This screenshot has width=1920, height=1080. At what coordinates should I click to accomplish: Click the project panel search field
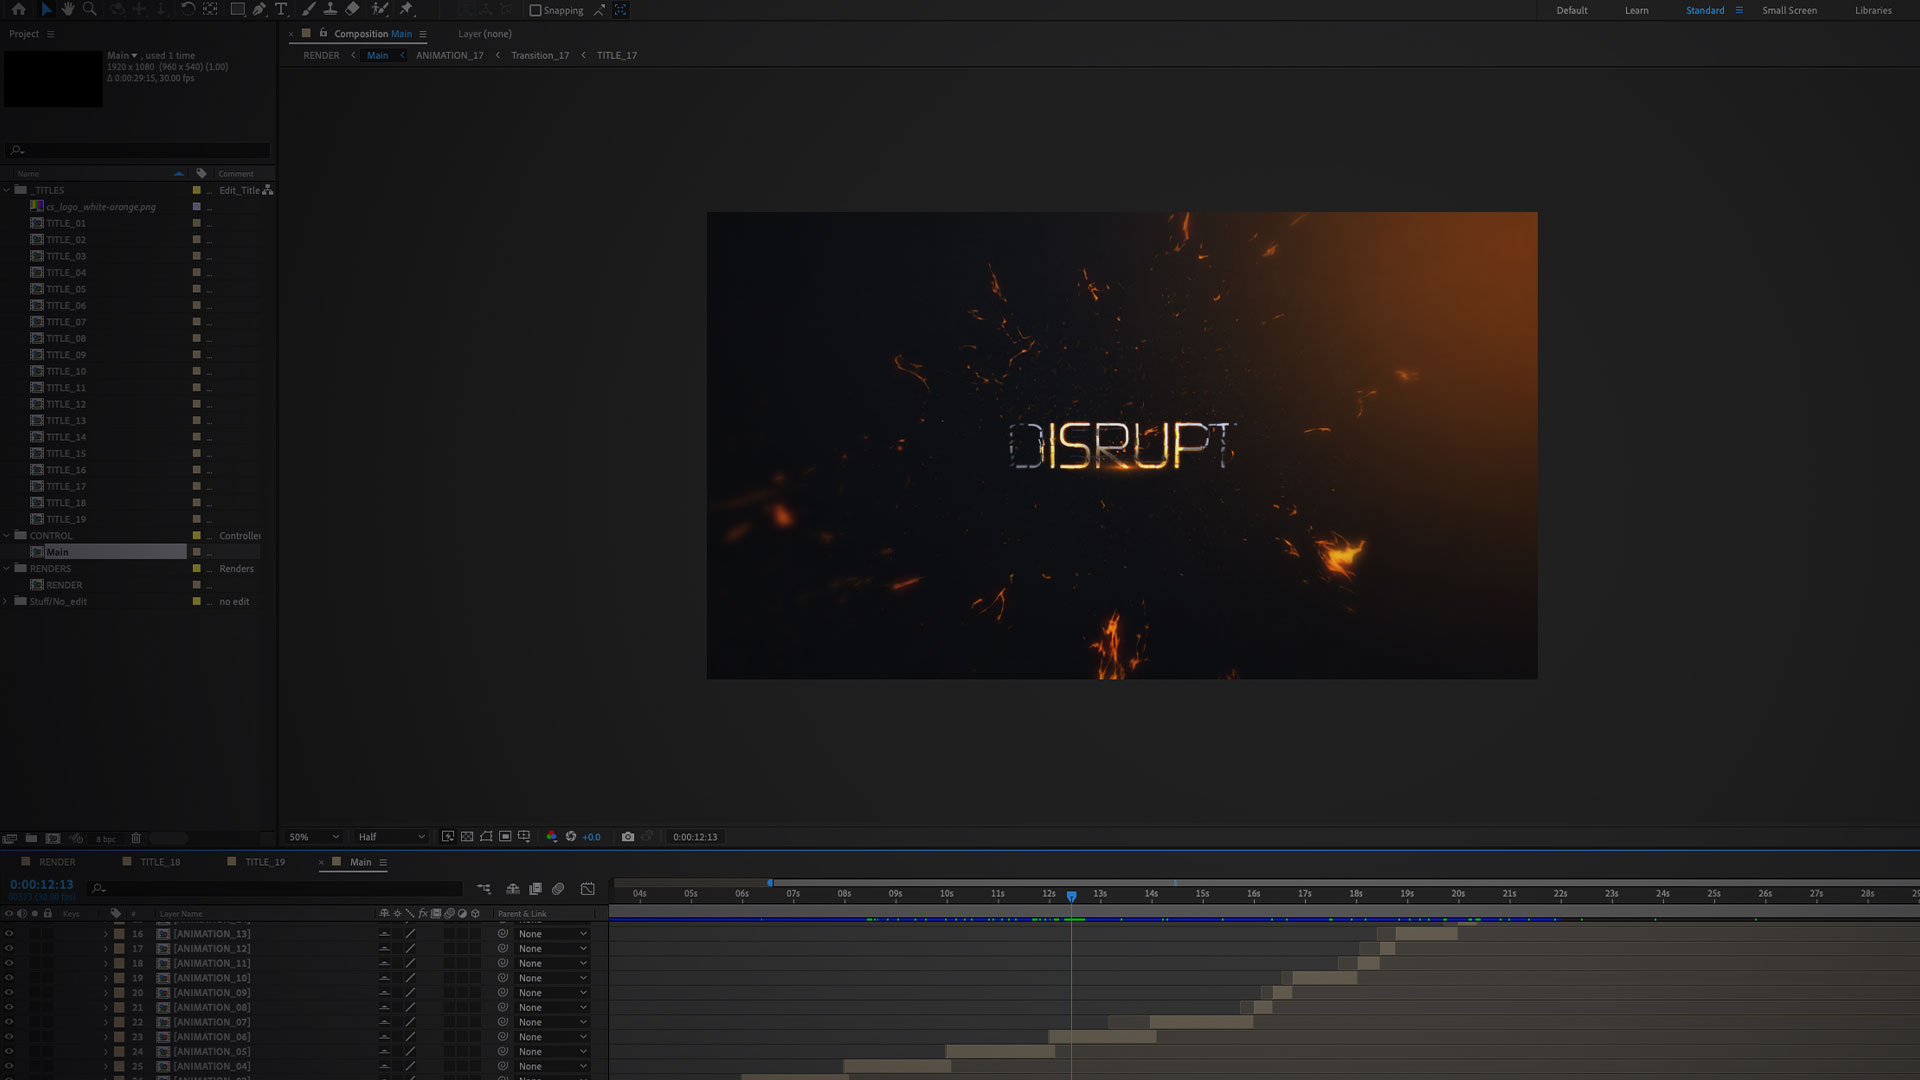tap(138, 150)
